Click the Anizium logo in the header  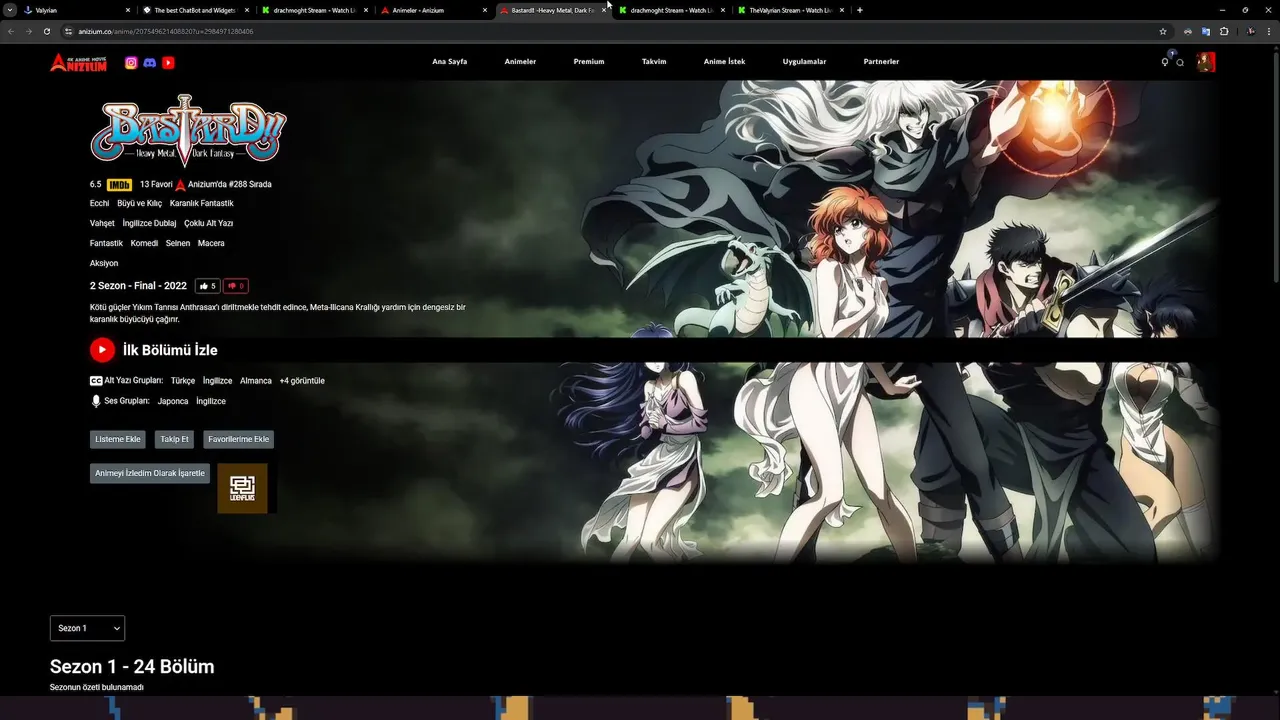pos(78,62)
